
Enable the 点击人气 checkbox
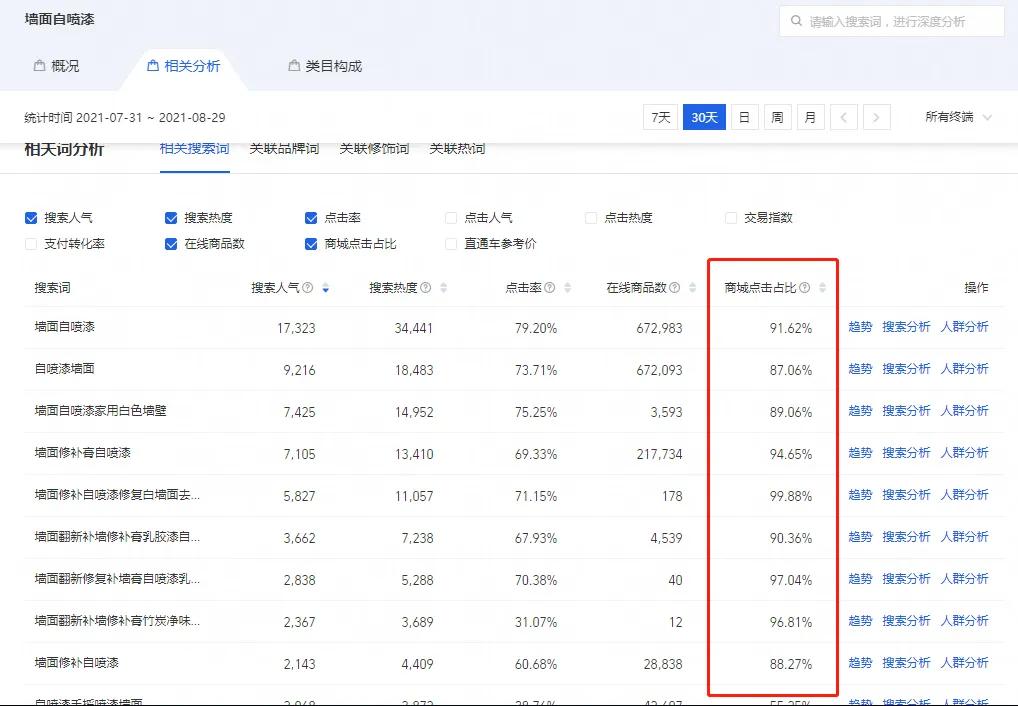coord(451,217)
